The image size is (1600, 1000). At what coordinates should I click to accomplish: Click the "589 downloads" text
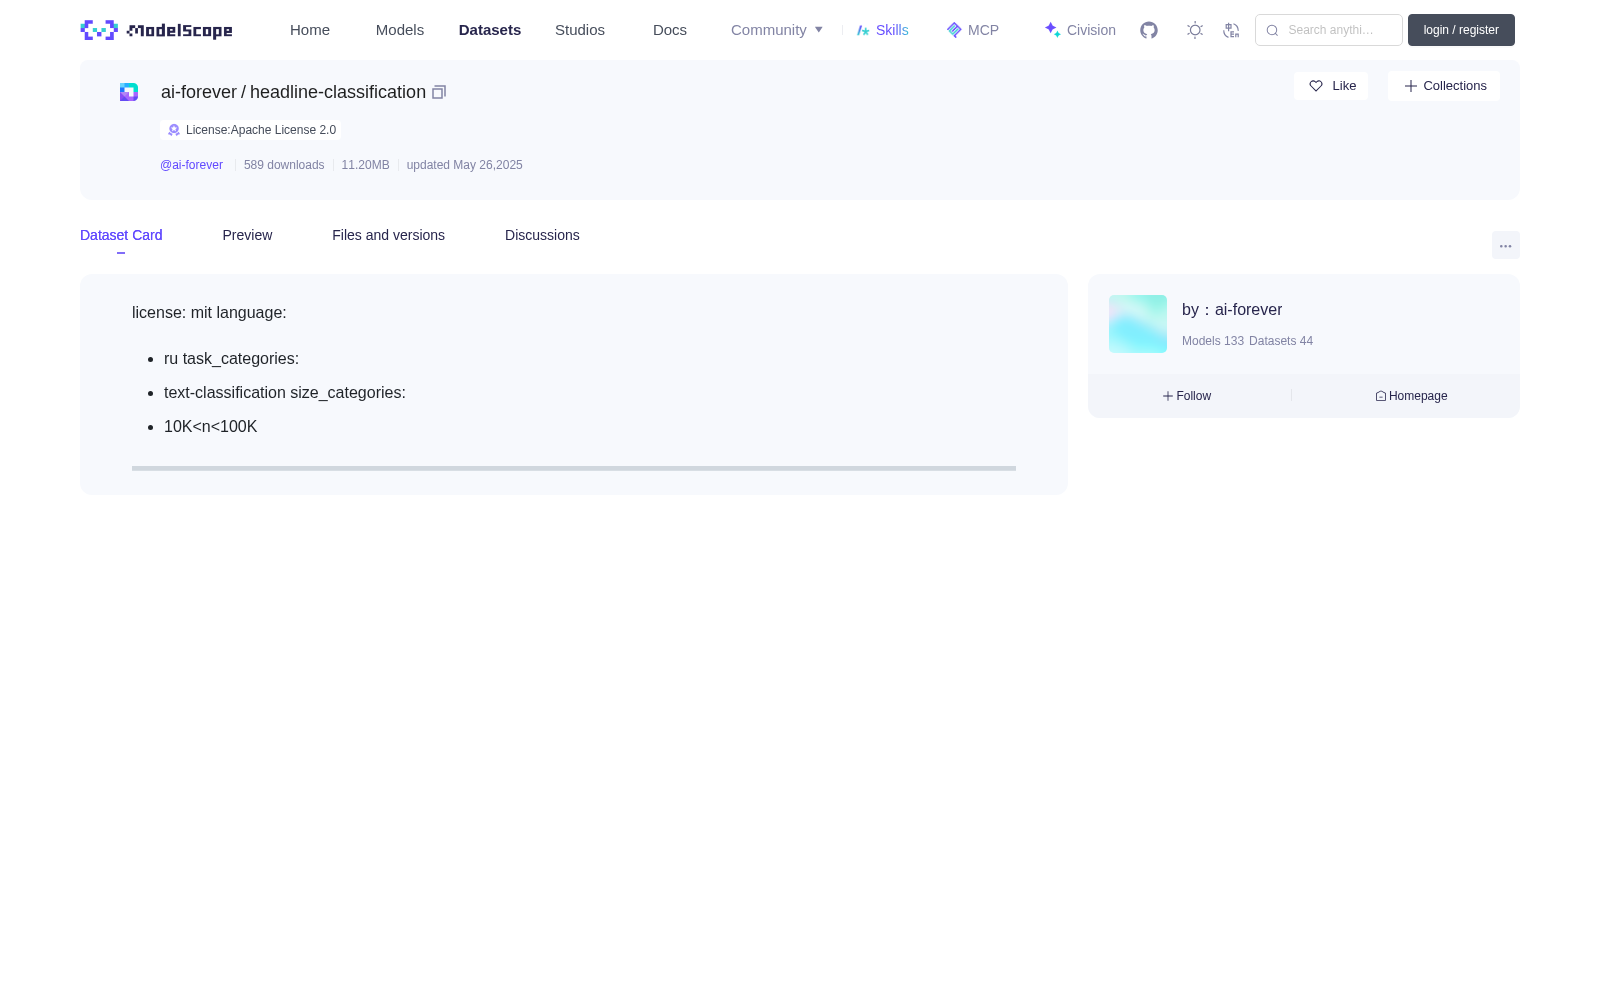(x=284, y=165)
